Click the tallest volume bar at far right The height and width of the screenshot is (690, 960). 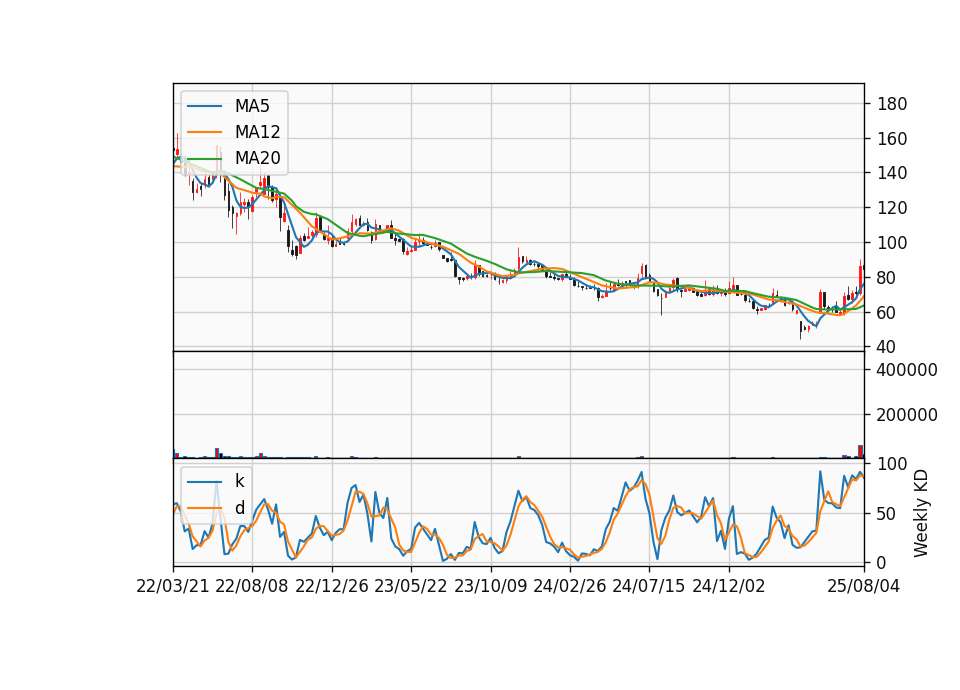(x=861, y=452)
